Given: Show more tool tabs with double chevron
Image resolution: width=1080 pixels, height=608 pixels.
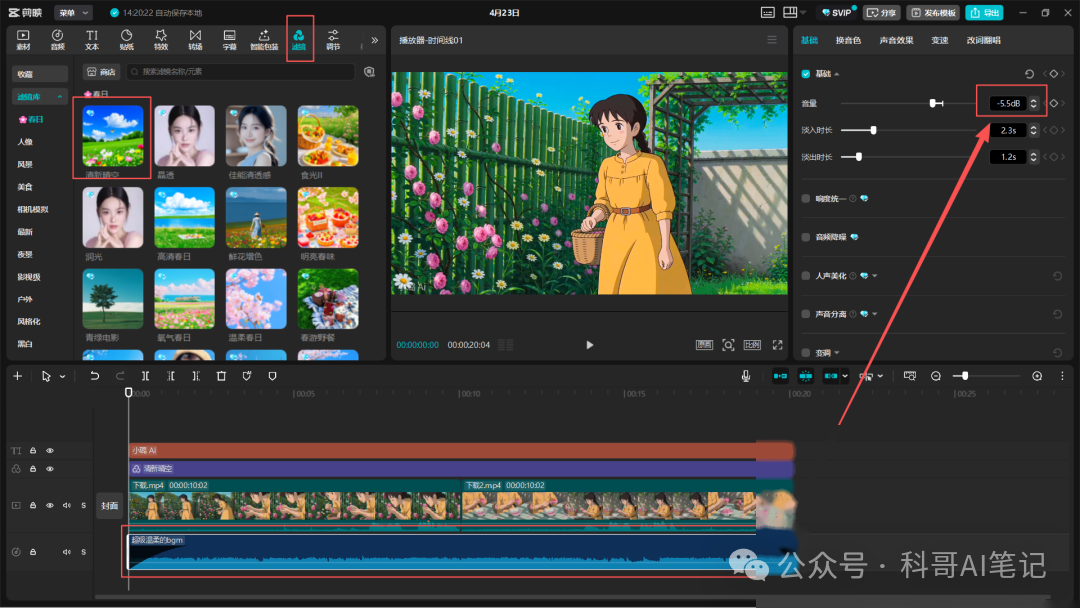Looking at the screenshot, I should point(374,40).
